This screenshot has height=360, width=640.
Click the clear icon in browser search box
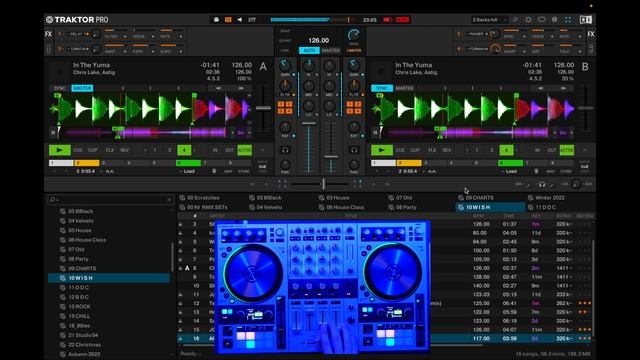(169, 200)
